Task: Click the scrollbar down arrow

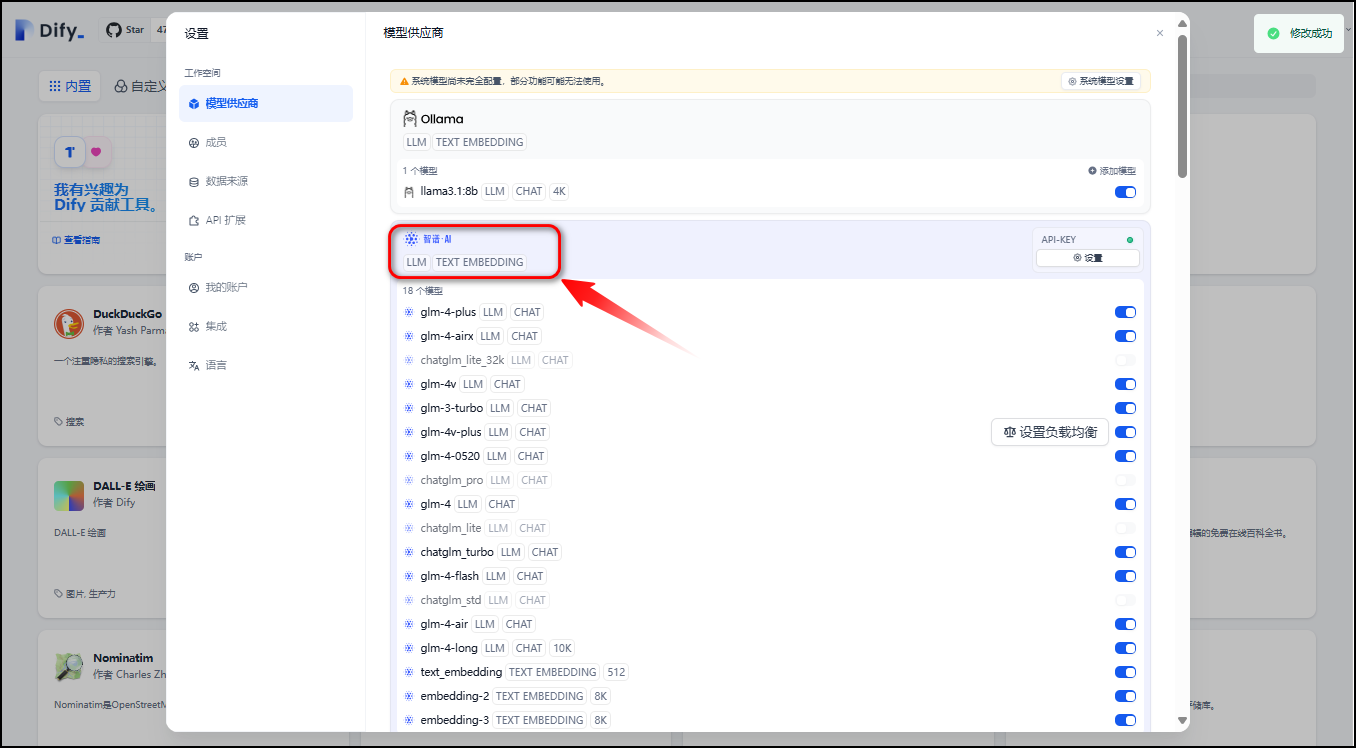Action: tap(1183, 720)
